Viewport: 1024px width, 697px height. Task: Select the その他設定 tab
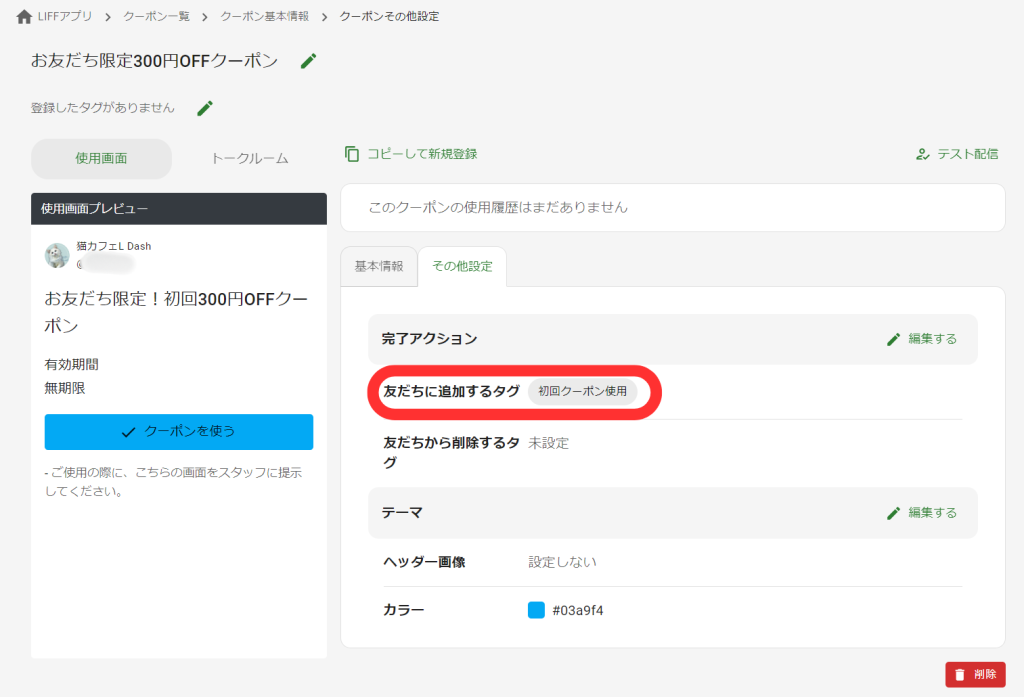[462, 266]
